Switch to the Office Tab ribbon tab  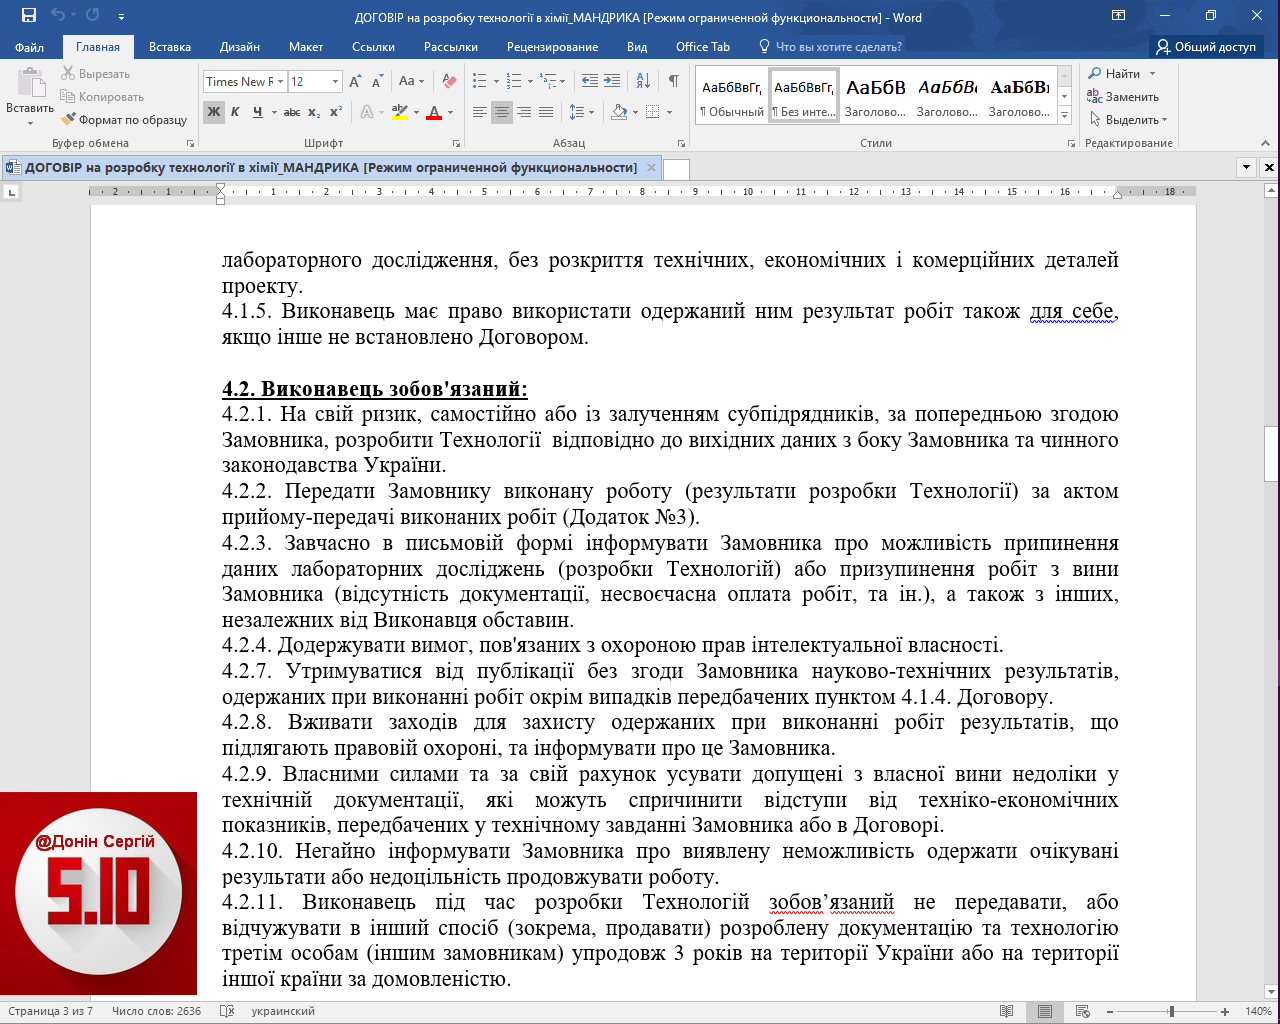pyautogui.click(x=703, y=47)
